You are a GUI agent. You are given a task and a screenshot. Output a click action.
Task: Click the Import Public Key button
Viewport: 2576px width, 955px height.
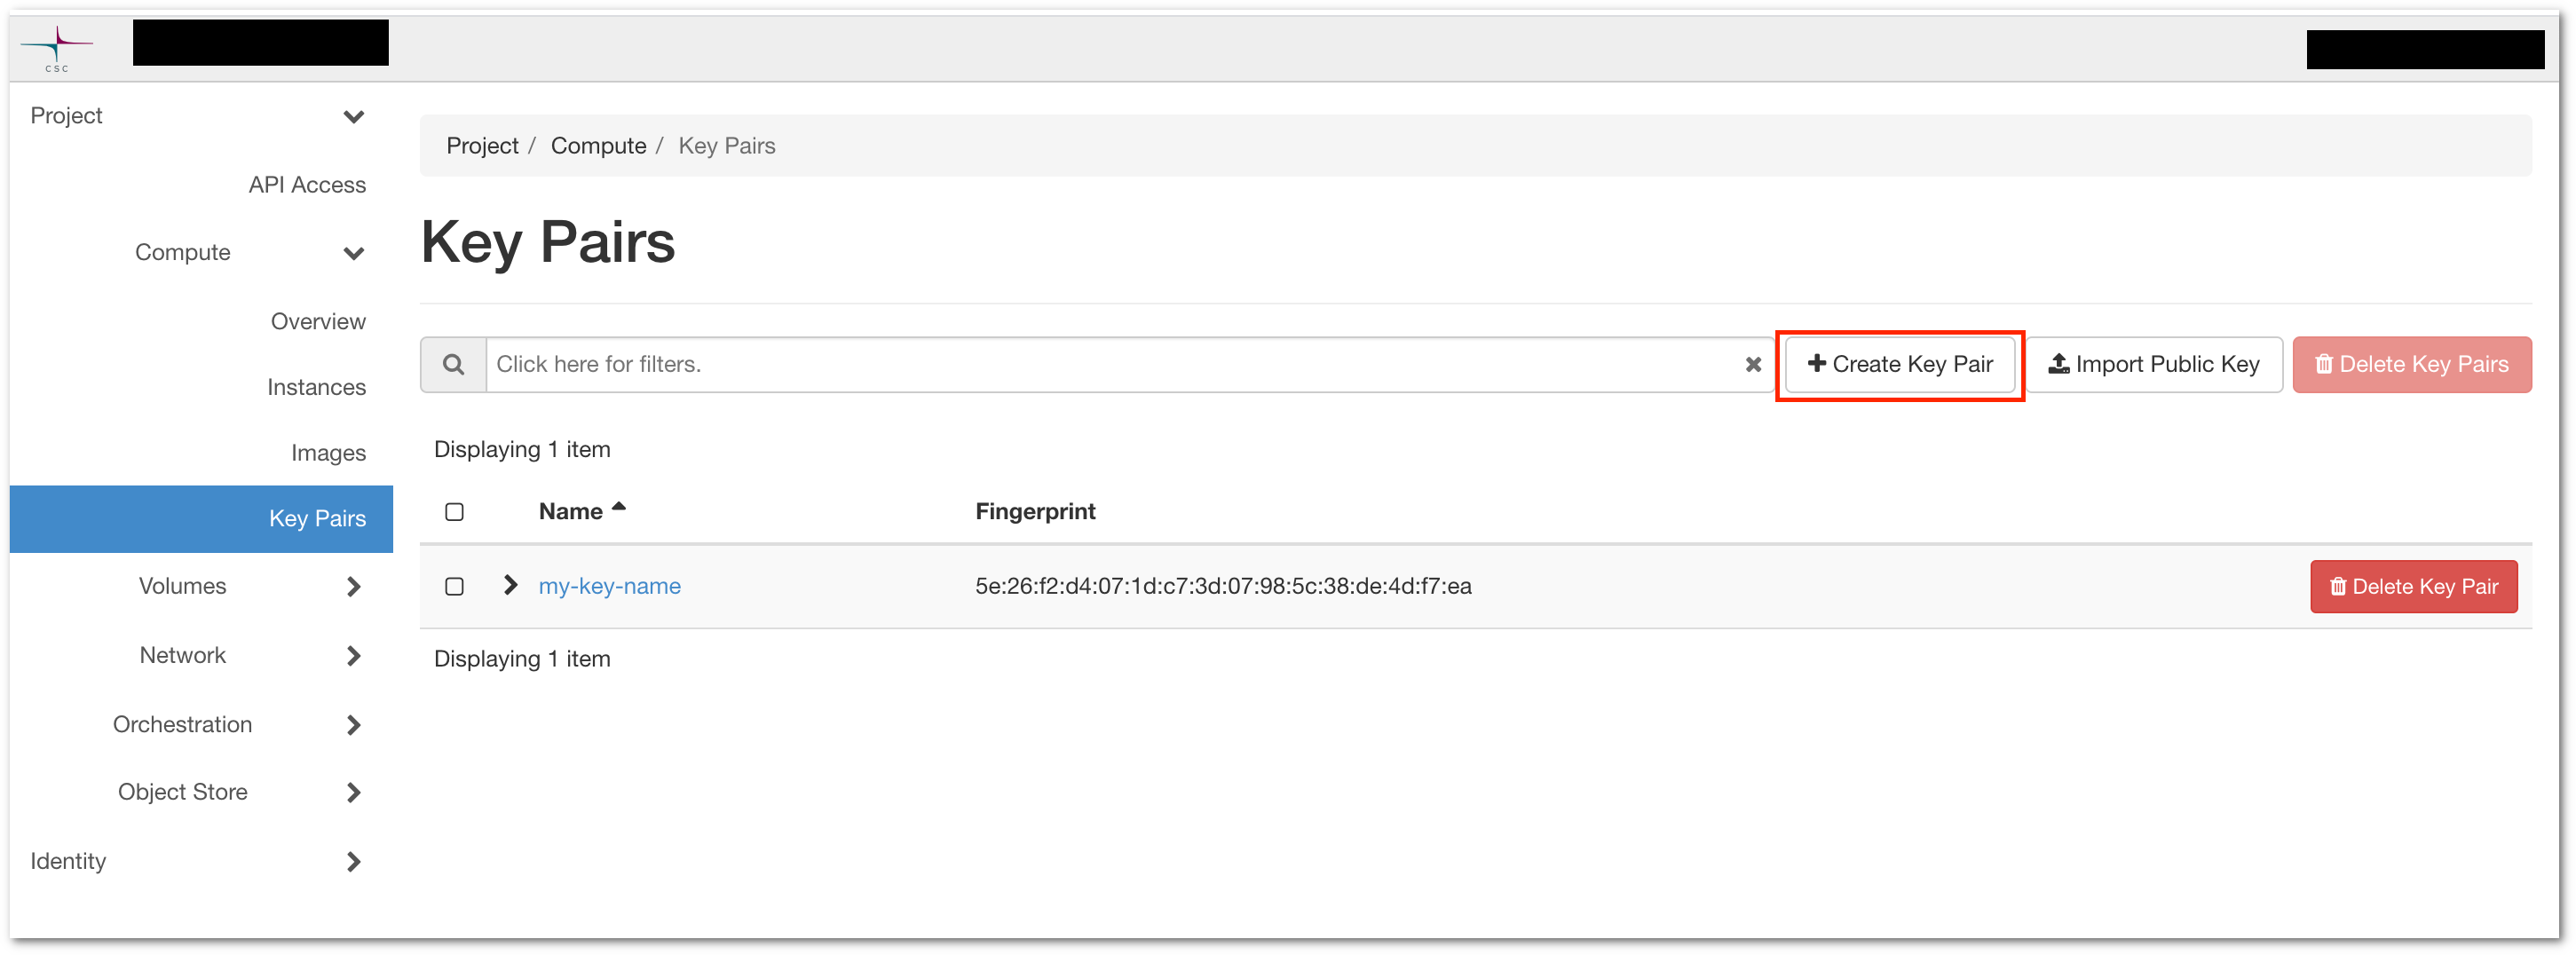tap(2154, 365)
